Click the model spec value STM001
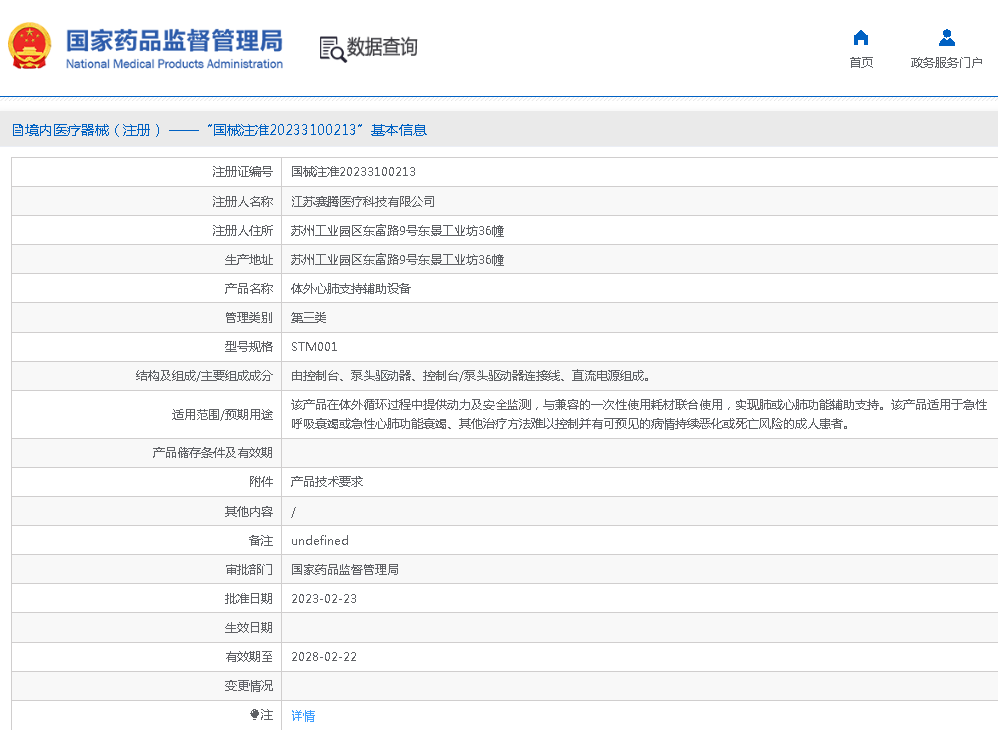This screenshot has height=730, width=998. coord(314,347)
